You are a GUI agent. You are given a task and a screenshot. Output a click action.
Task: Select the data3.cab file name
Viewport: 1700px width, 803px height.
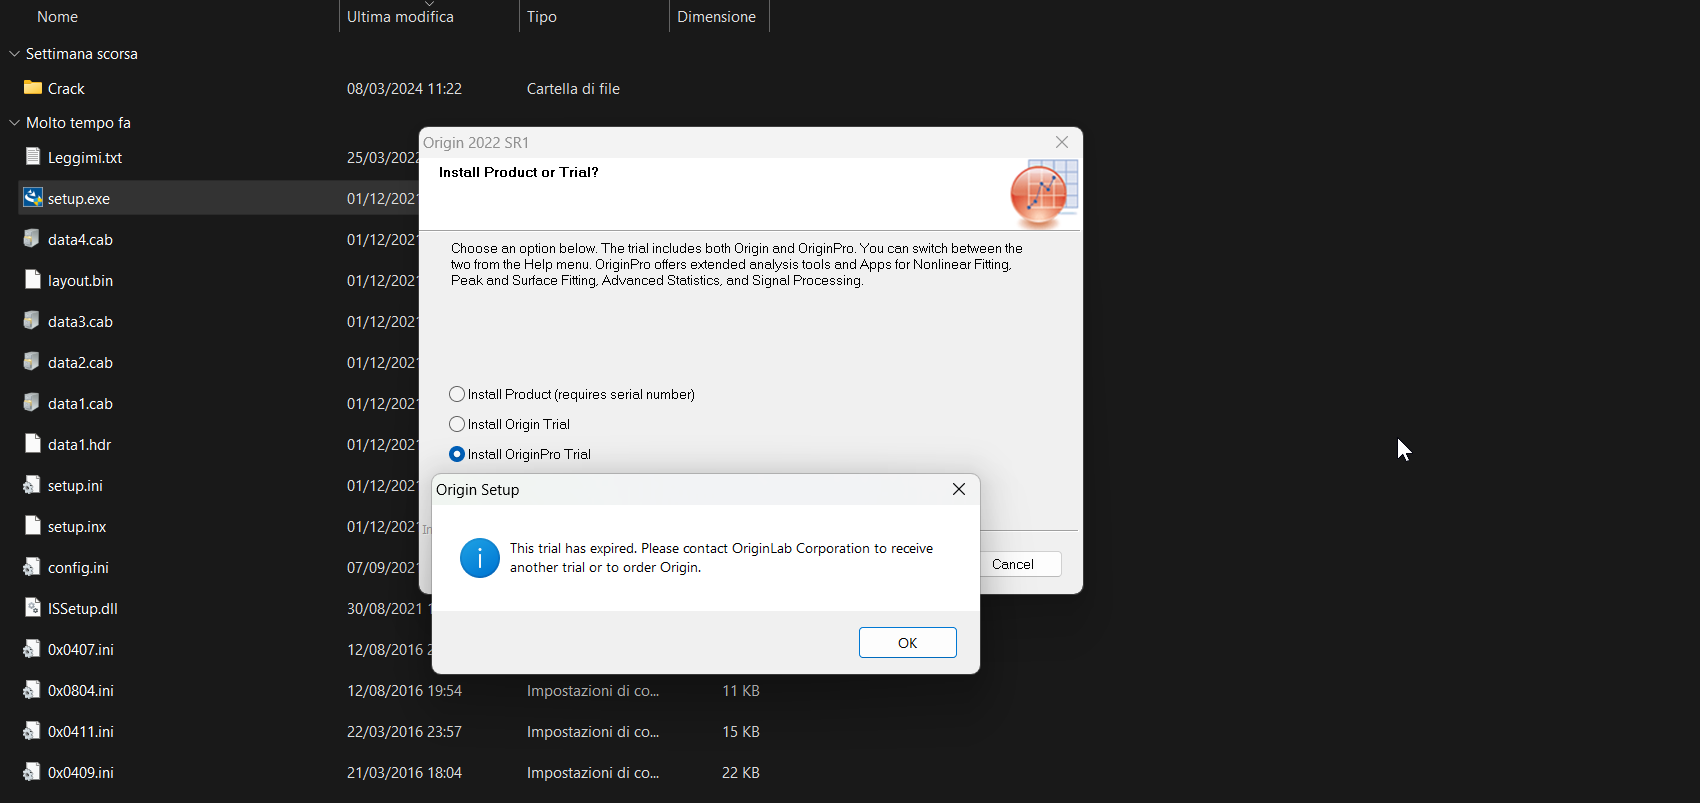coord(80,322)
